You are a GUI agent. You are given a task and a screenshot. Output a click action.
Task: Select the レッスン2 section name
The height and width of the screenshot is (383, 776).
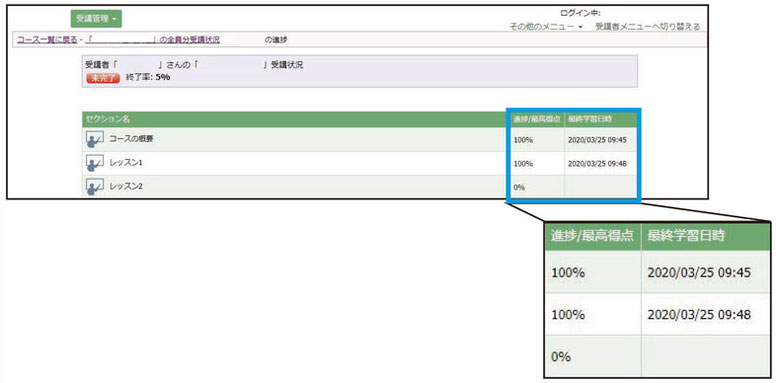[x=126, y=187]
